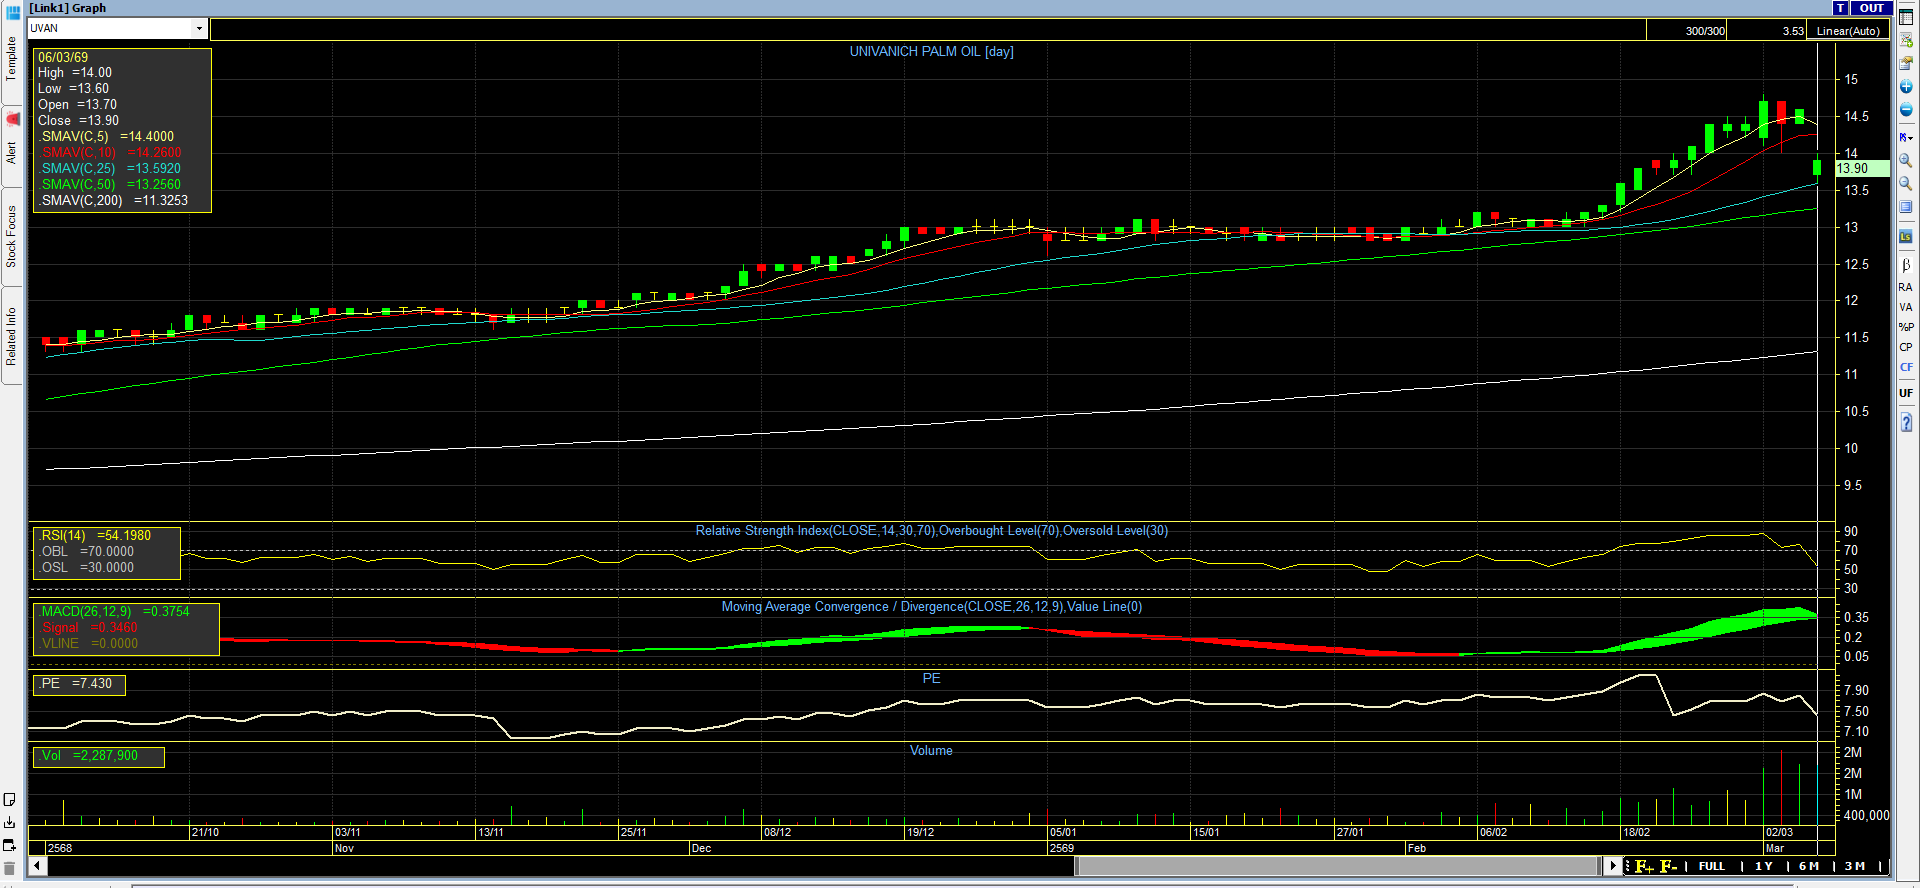The image size is (1920, 888).
Task: Click the VA toolbar icon
Action: [1906, 307]
